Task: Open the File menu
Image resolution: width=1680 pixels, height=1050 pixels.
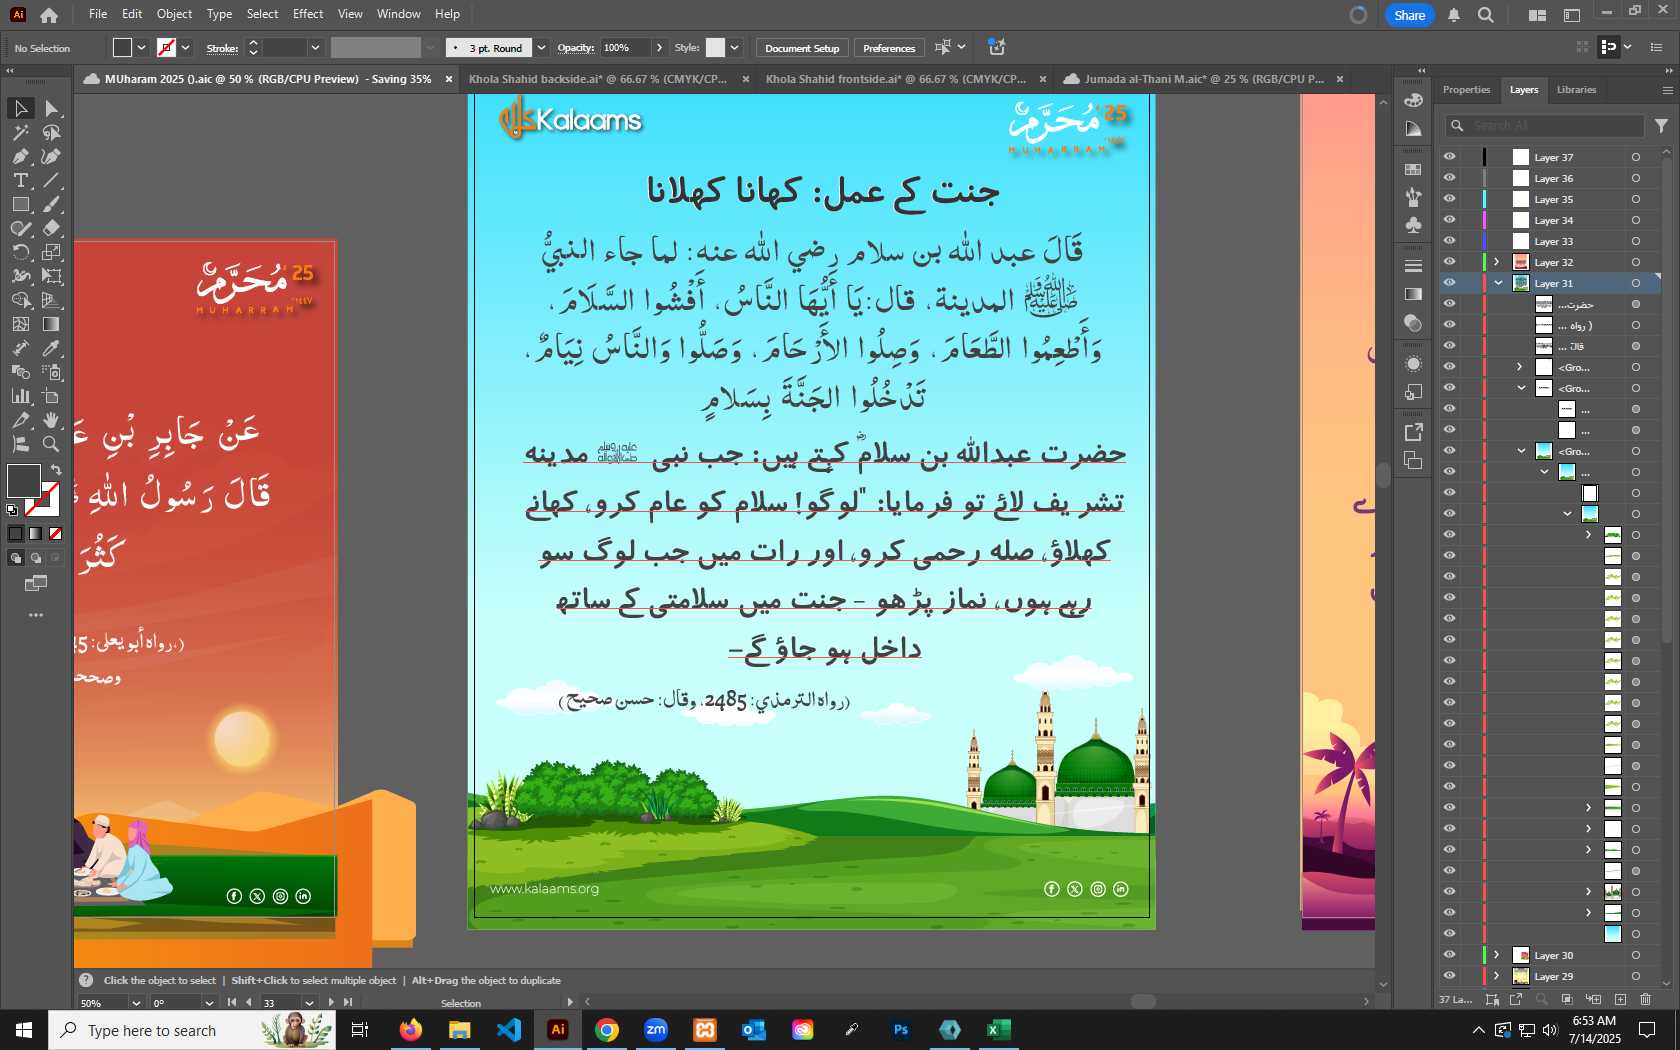Action: (x=98, y=14)
